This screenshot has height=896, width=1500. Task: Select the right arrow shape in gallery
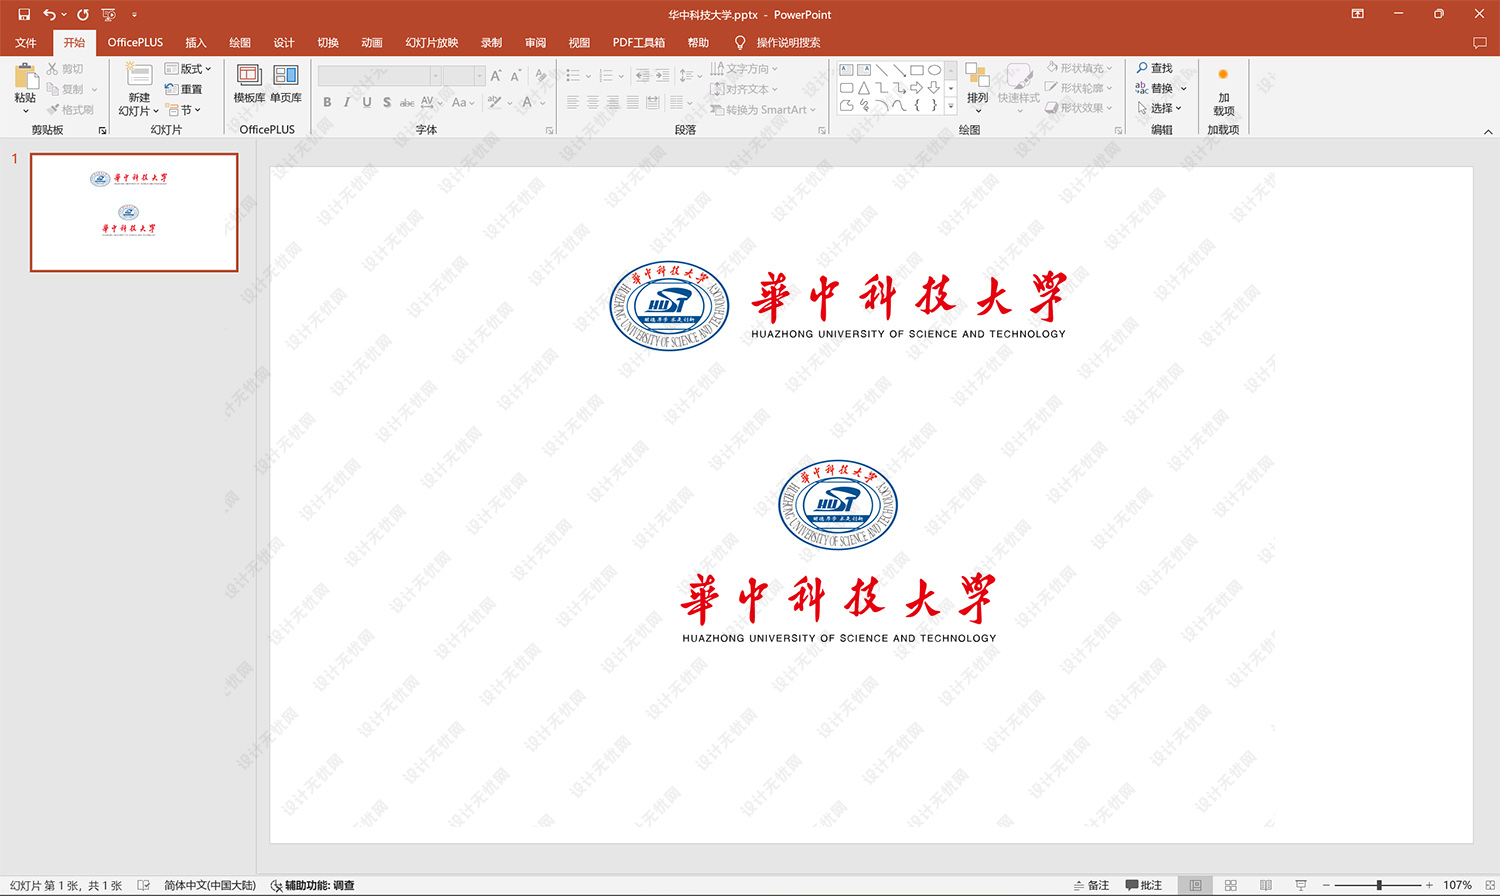click(x=916, y=88)
